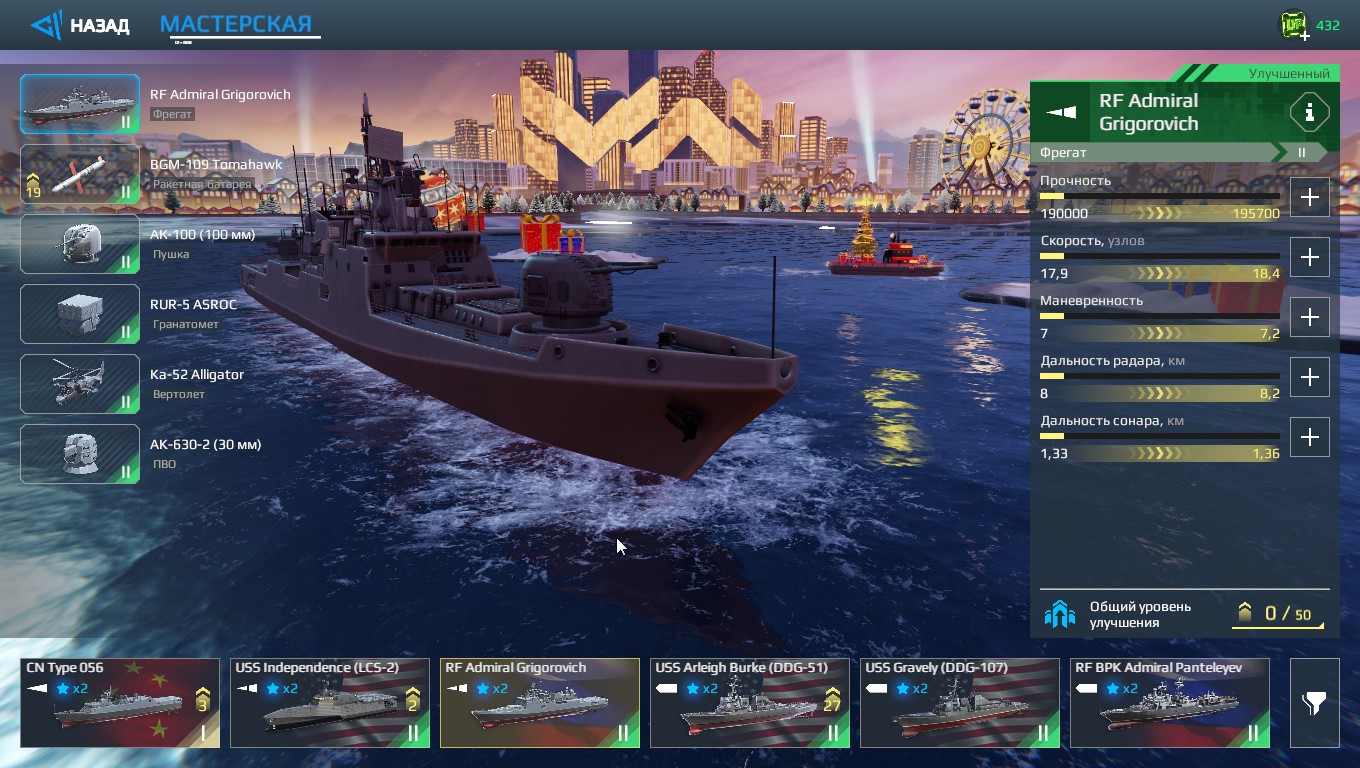The image size is (1360, 768).
Task: Click the Улучшенный rarity label
Action: click(1289, 74)
